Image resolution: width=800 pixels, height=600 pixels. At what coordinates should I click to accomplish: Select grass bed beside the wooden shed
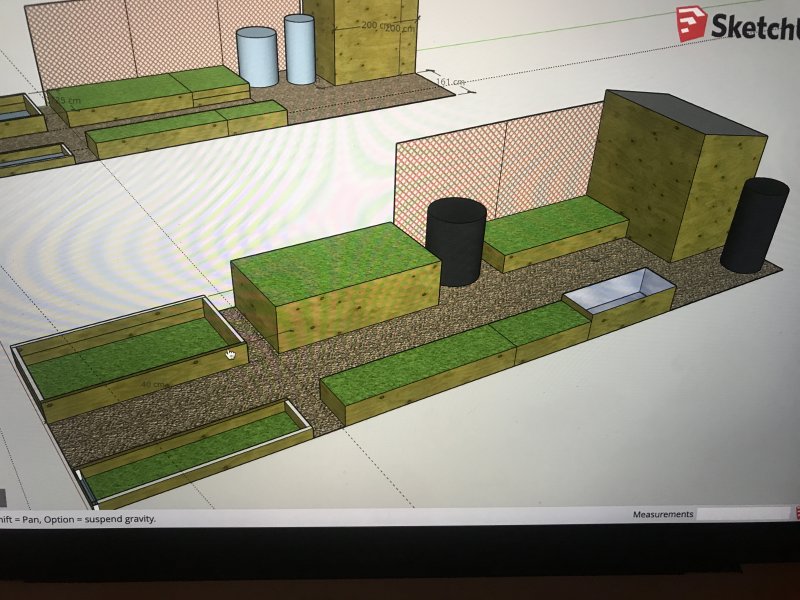[553, 231]
